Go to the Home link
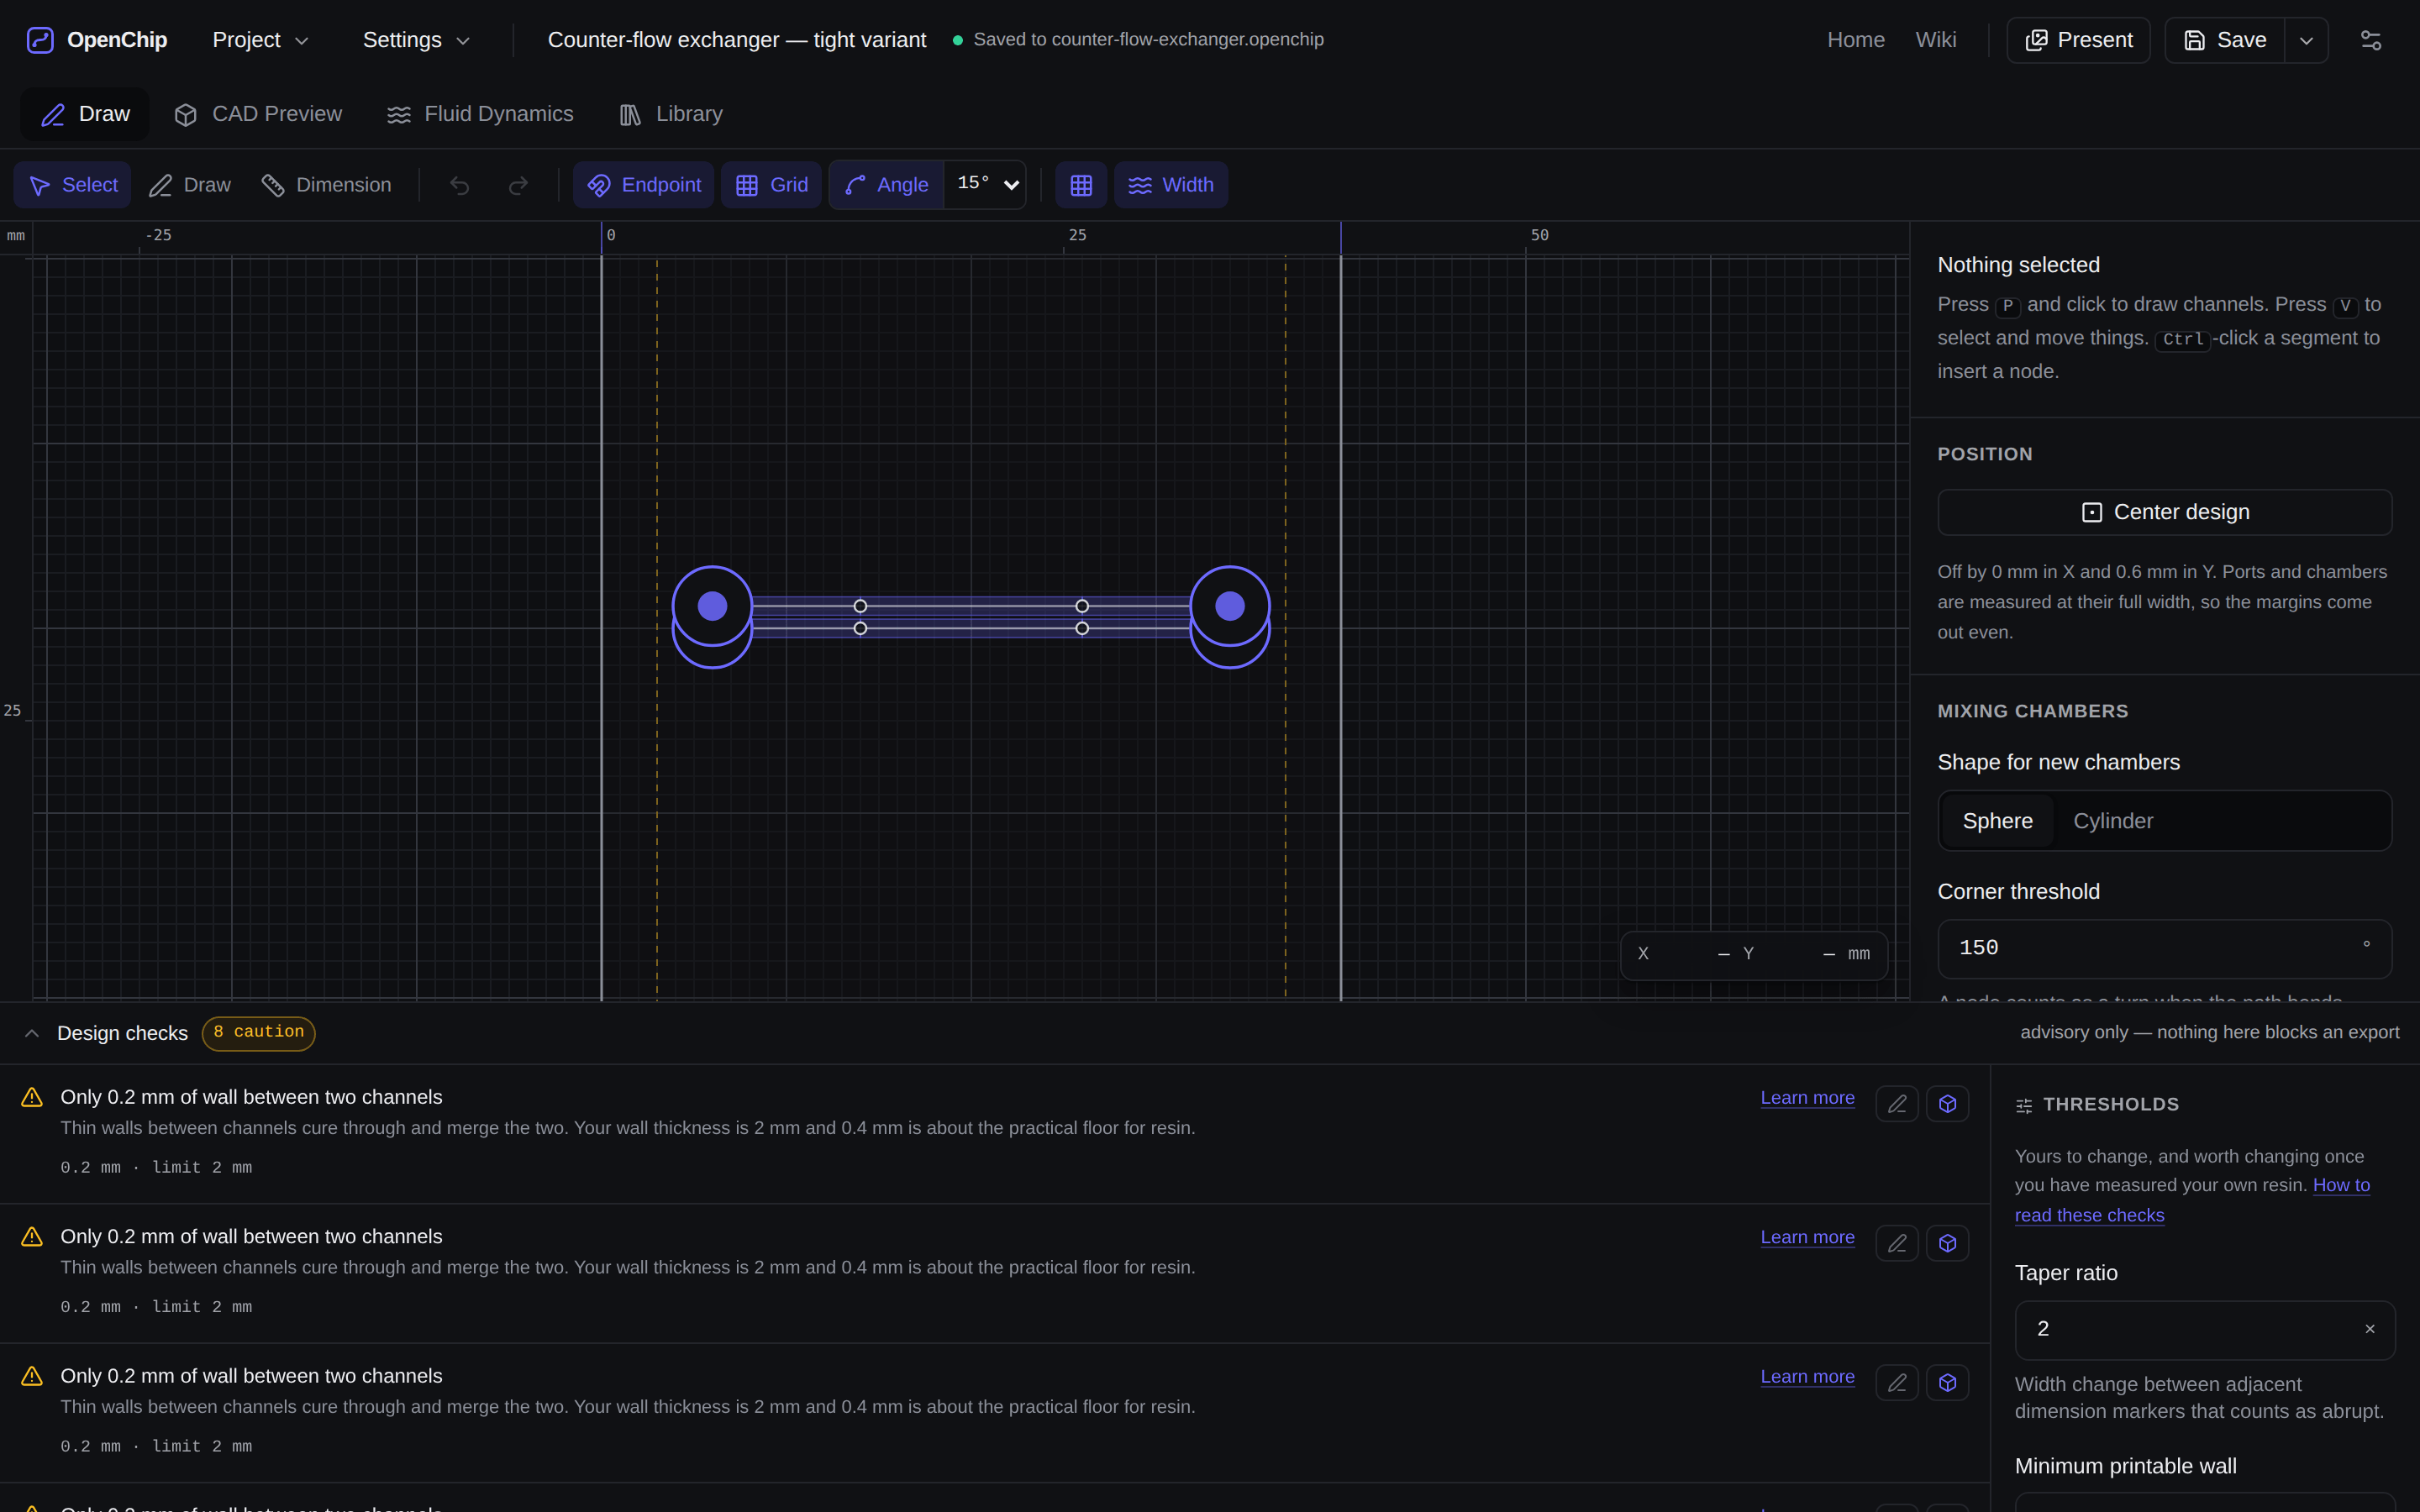 [x=1855, y=40]
